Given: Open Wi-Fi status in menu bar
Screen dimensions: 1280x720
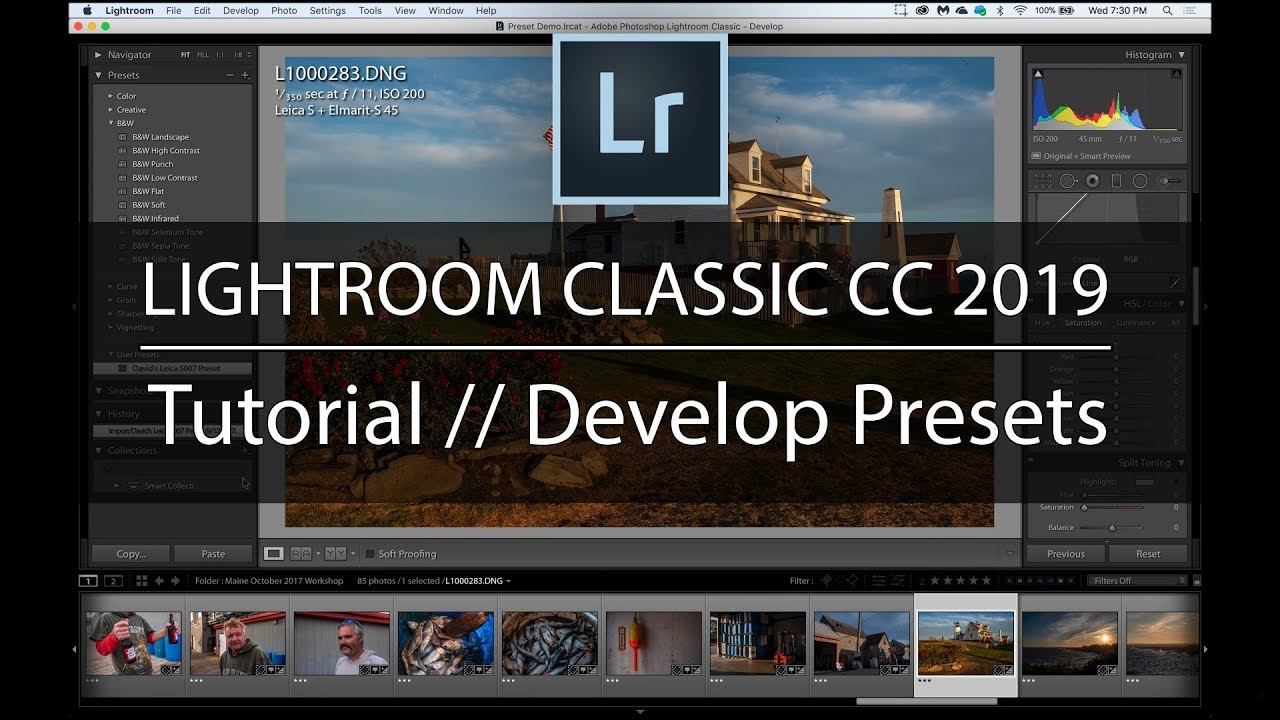Looking at the screenshot, I should [x=1020, y=10].
